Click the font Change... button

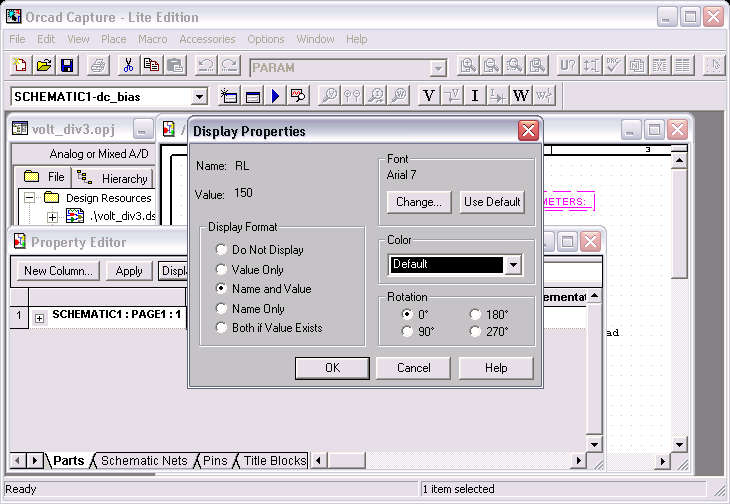point(419,202)
